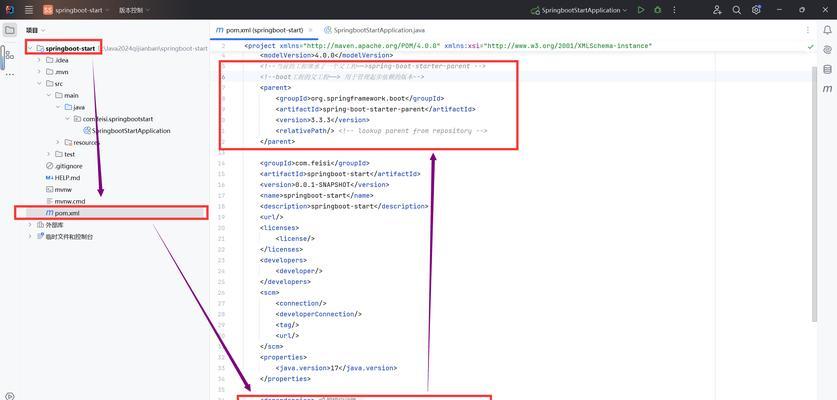
Task: Run SpringbootStartApplication with play icon
Action: (641, 10)
